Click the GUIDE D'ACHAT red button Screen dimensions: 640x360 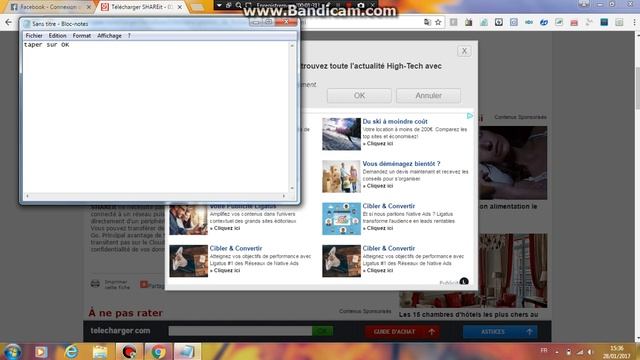pyautogui.click(x=402, y=332)
